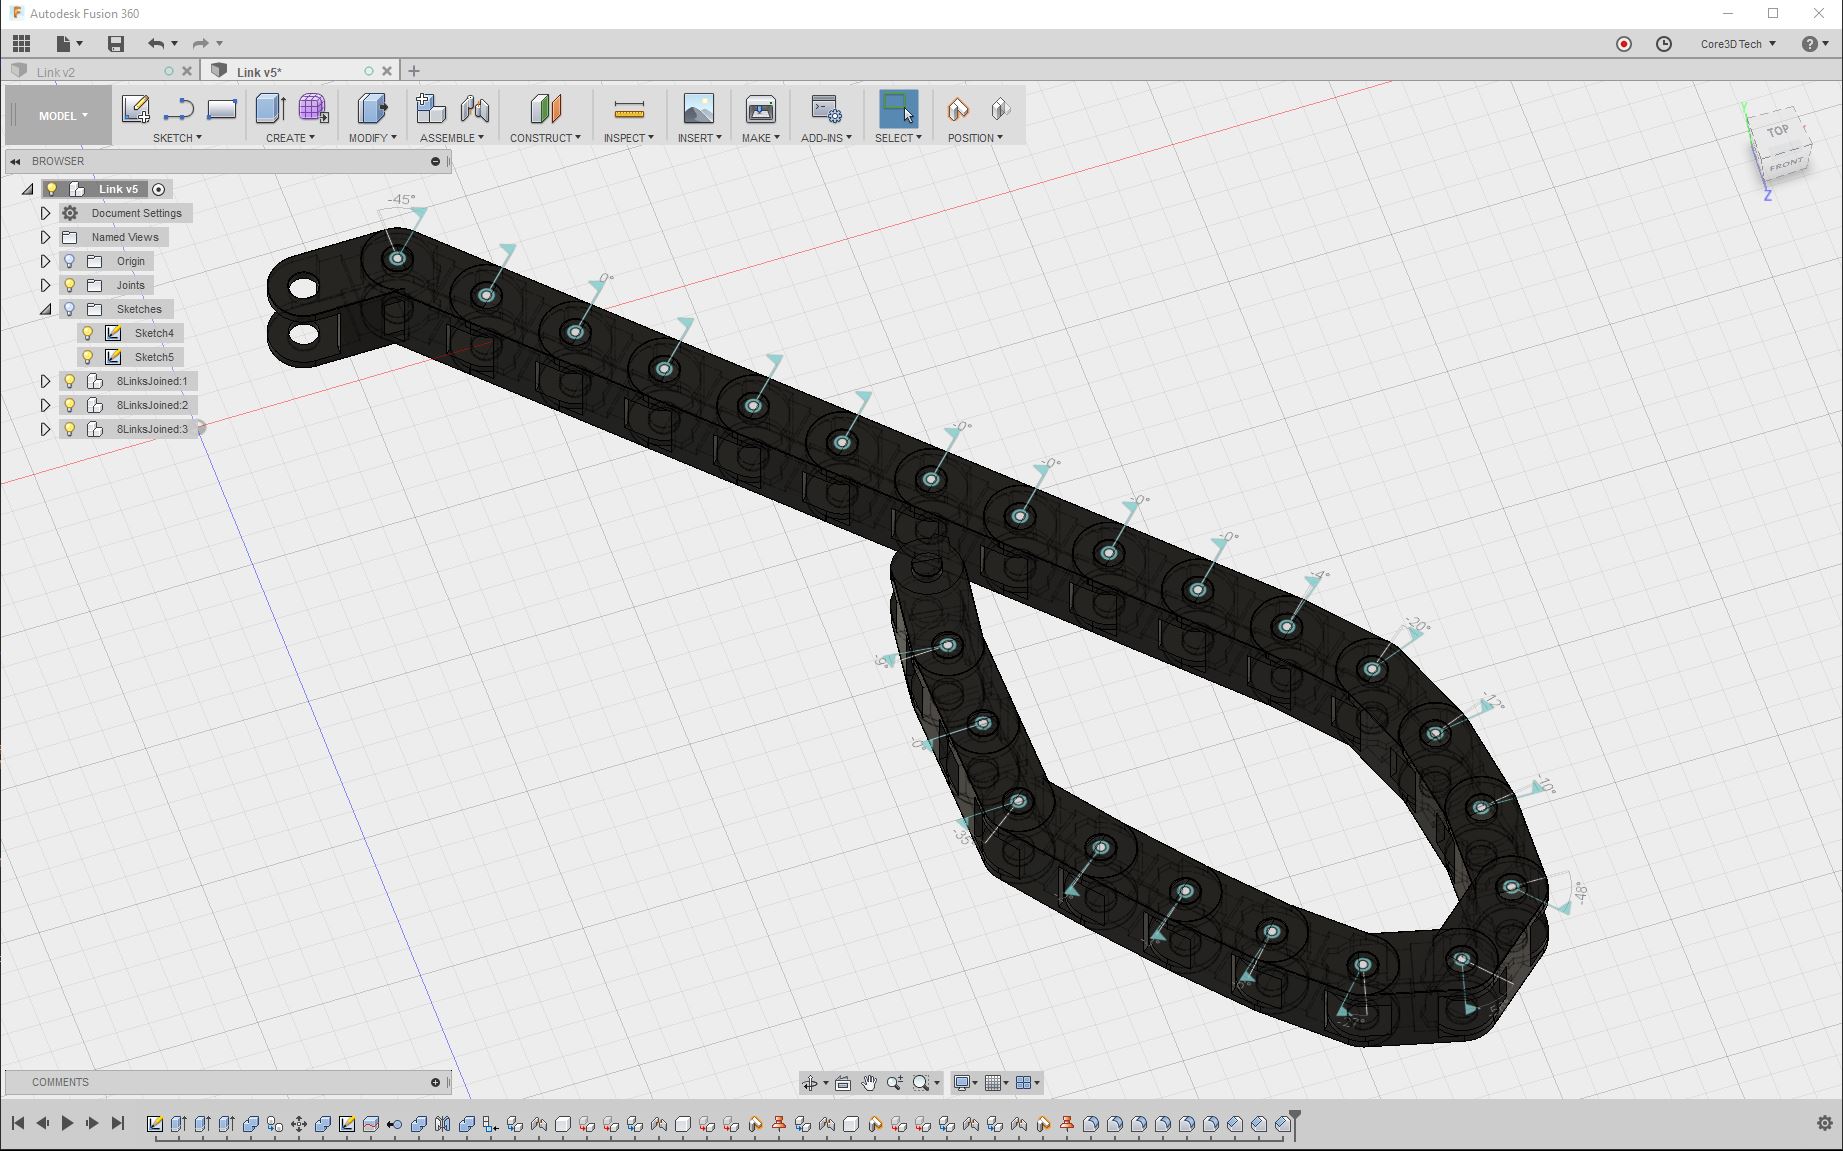Select the 3D Print icon under Make
The image size is (1843, 1151).
point(760,110)
